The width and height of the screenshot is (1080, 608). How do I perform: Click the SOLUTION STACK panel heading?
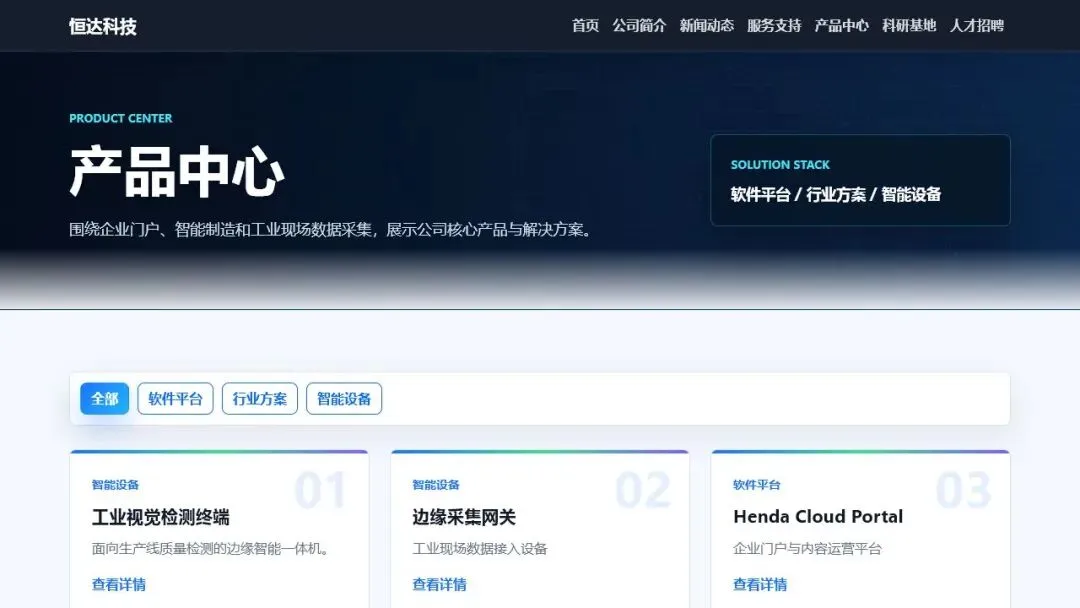point(780,165)
